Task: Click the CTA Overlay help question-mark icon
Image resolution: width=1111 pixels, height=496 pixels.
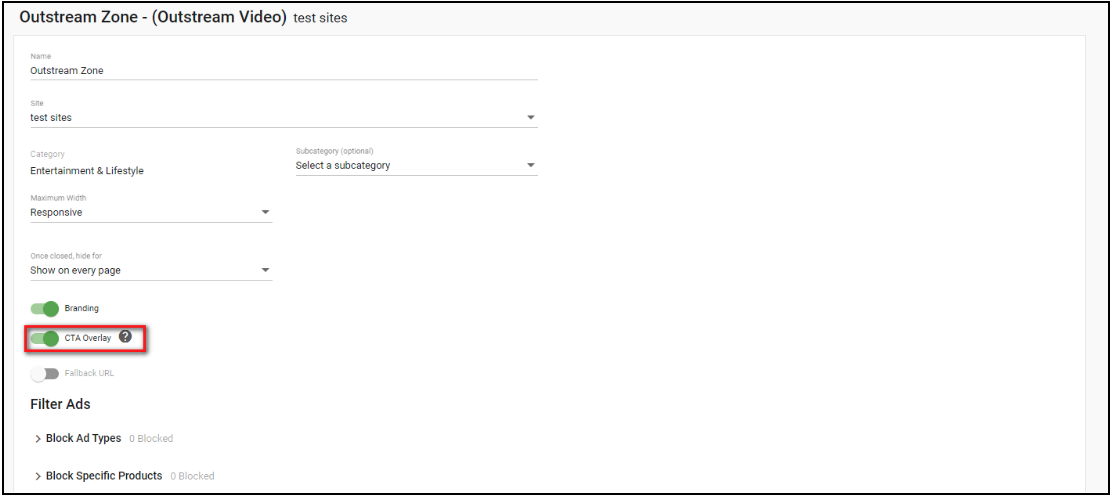Action: 125,337
